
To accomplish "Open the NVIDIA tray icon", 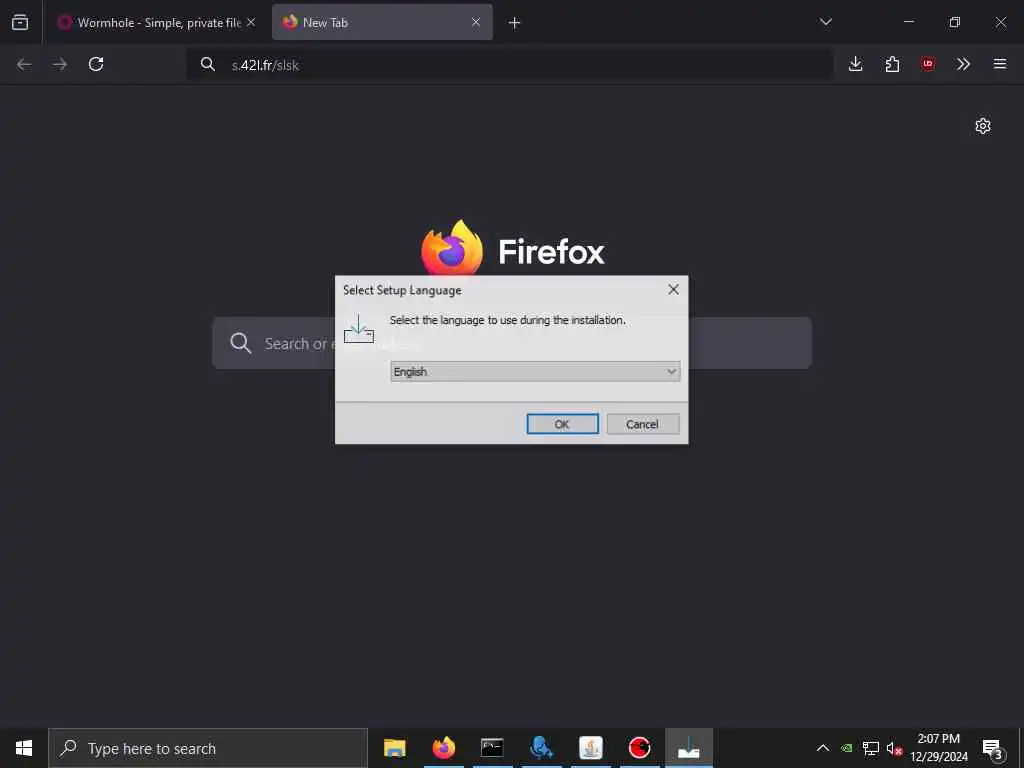I will (847, 748).
